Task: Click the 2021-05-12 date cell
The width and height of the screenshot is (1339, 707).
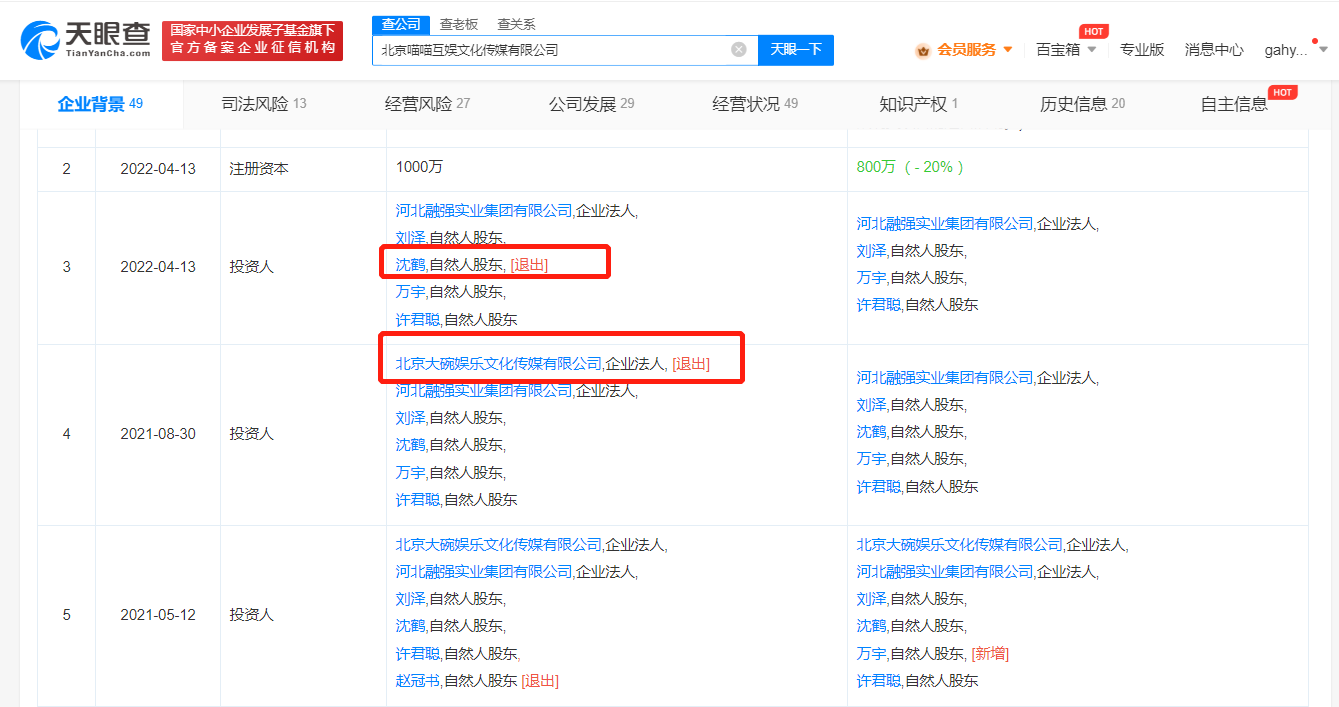Action: pos(158,615)
